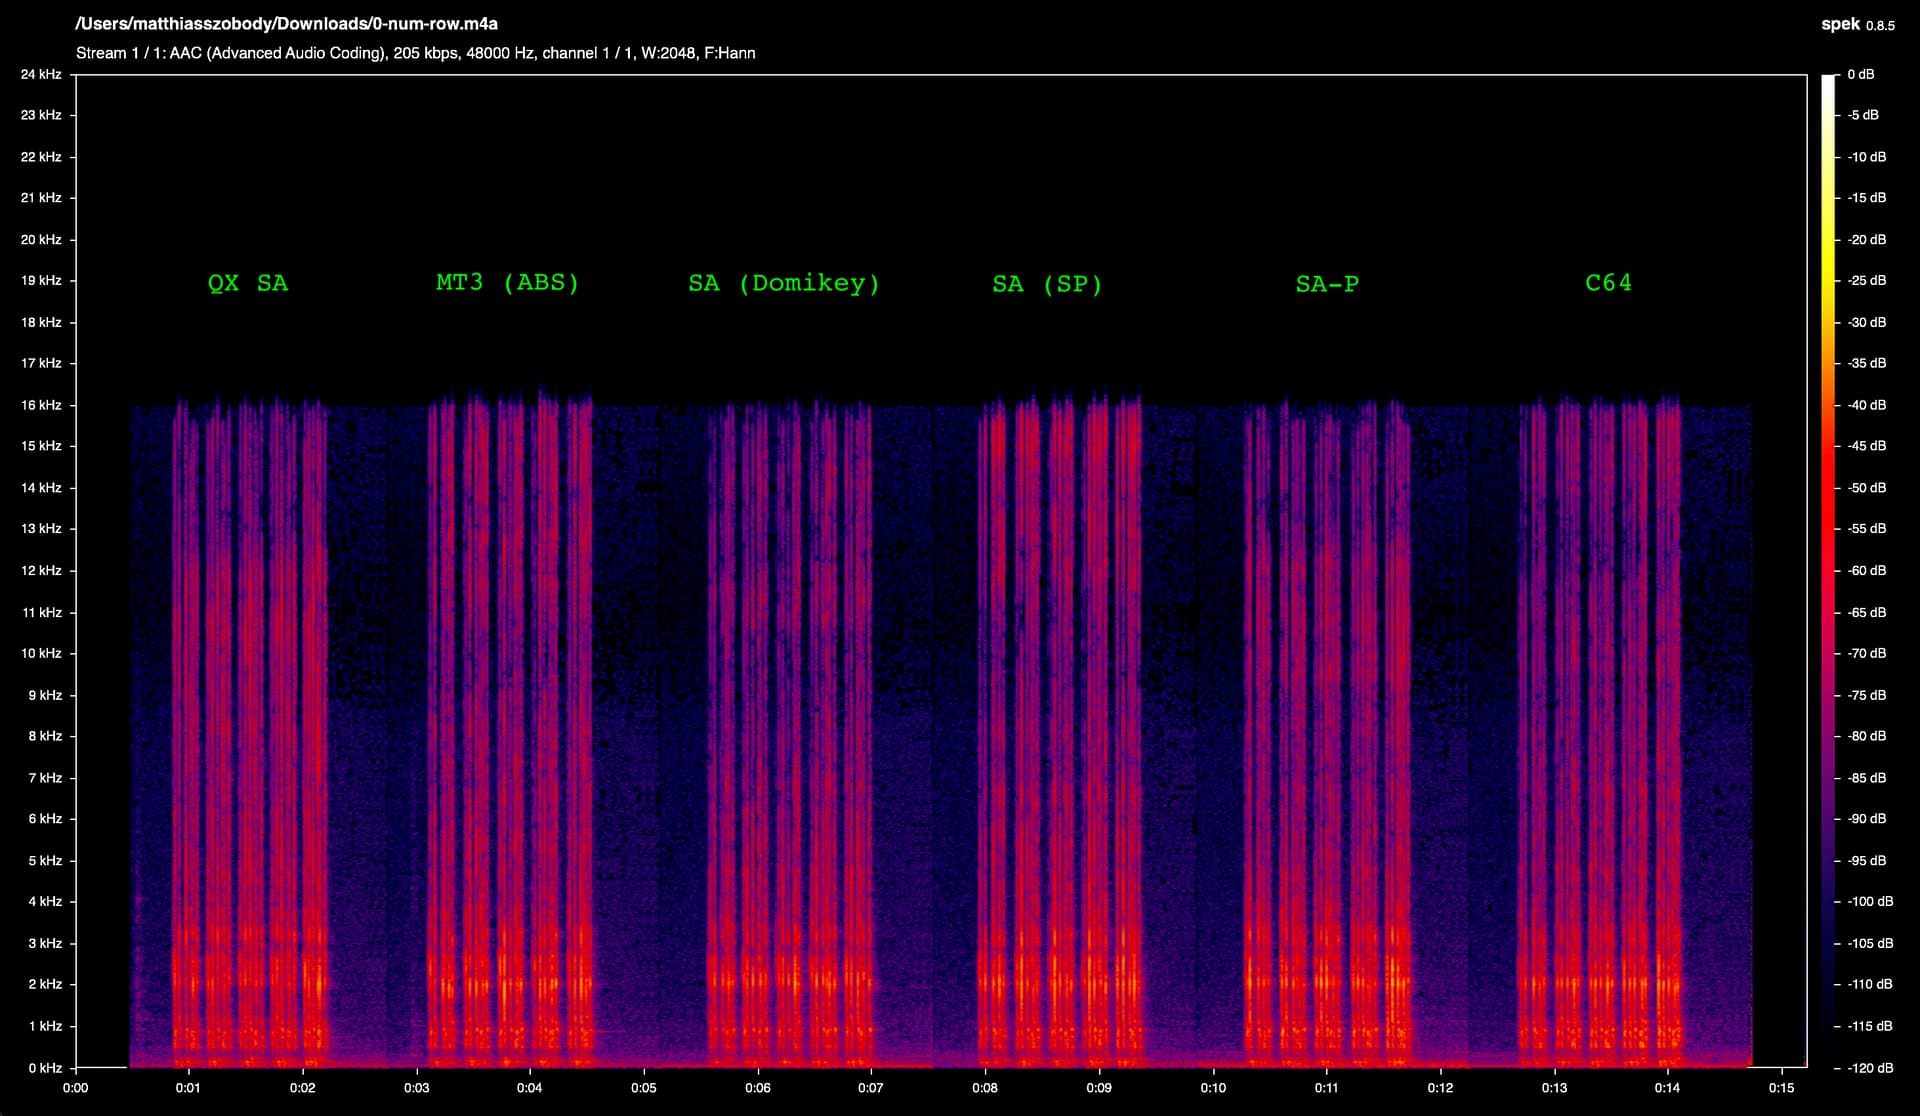The height and width of the screenshot is (1116, 1920).
Task: Click the 16 kHz frequency axis label
Action: coord(41,405)
